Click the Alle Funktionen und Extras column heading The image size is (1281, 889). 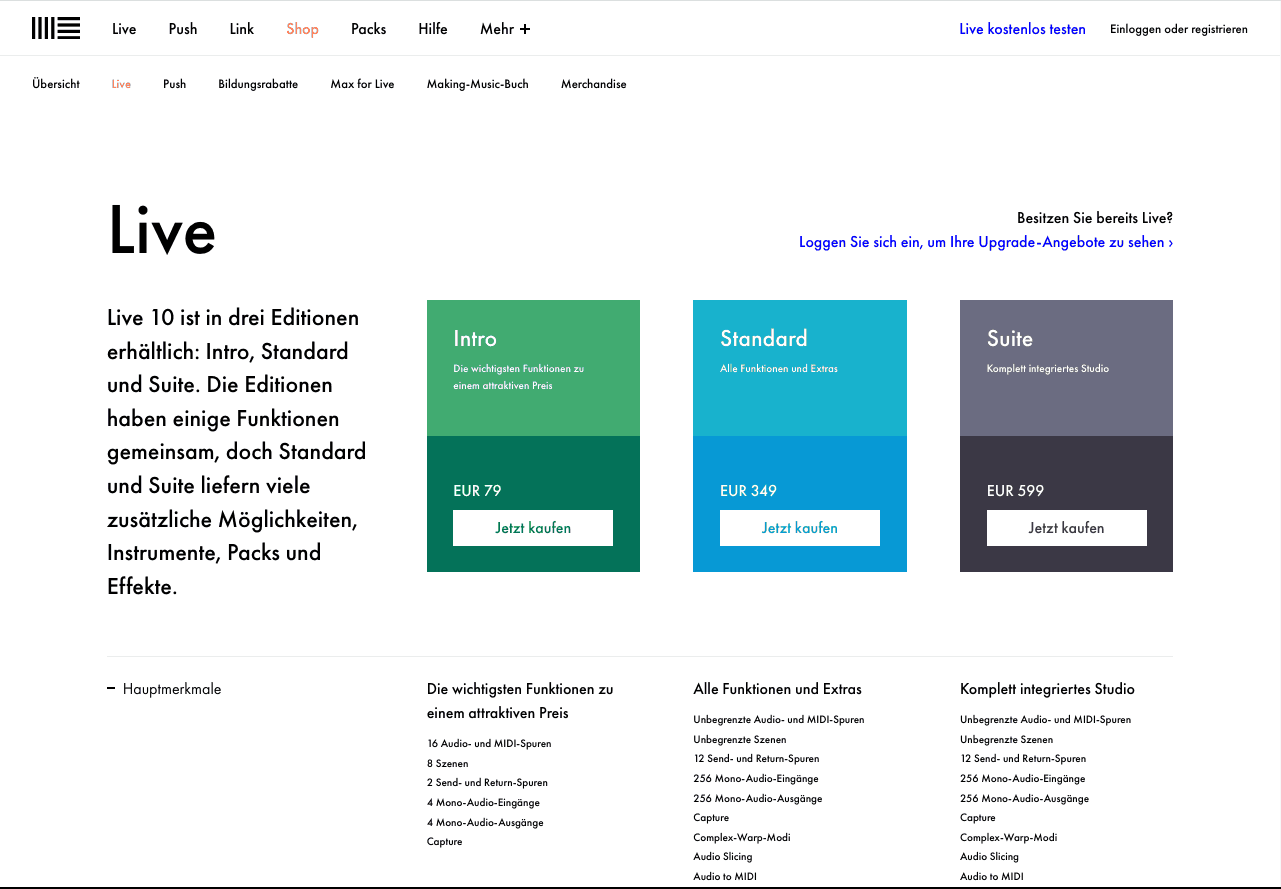777,689
